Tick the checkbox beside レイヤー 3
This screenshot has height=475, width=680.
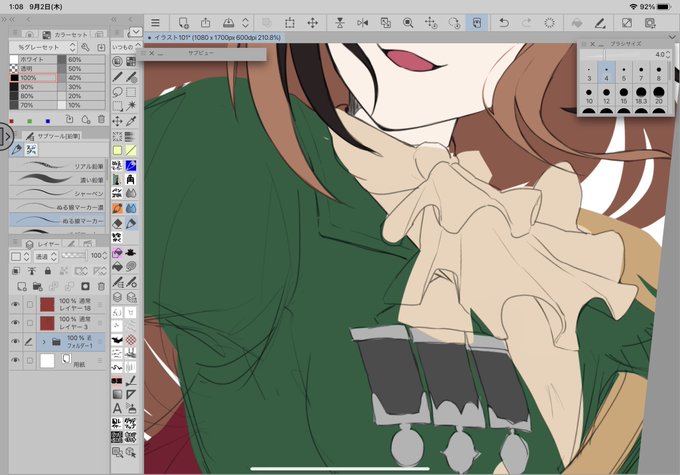click(x=29, y=323)
